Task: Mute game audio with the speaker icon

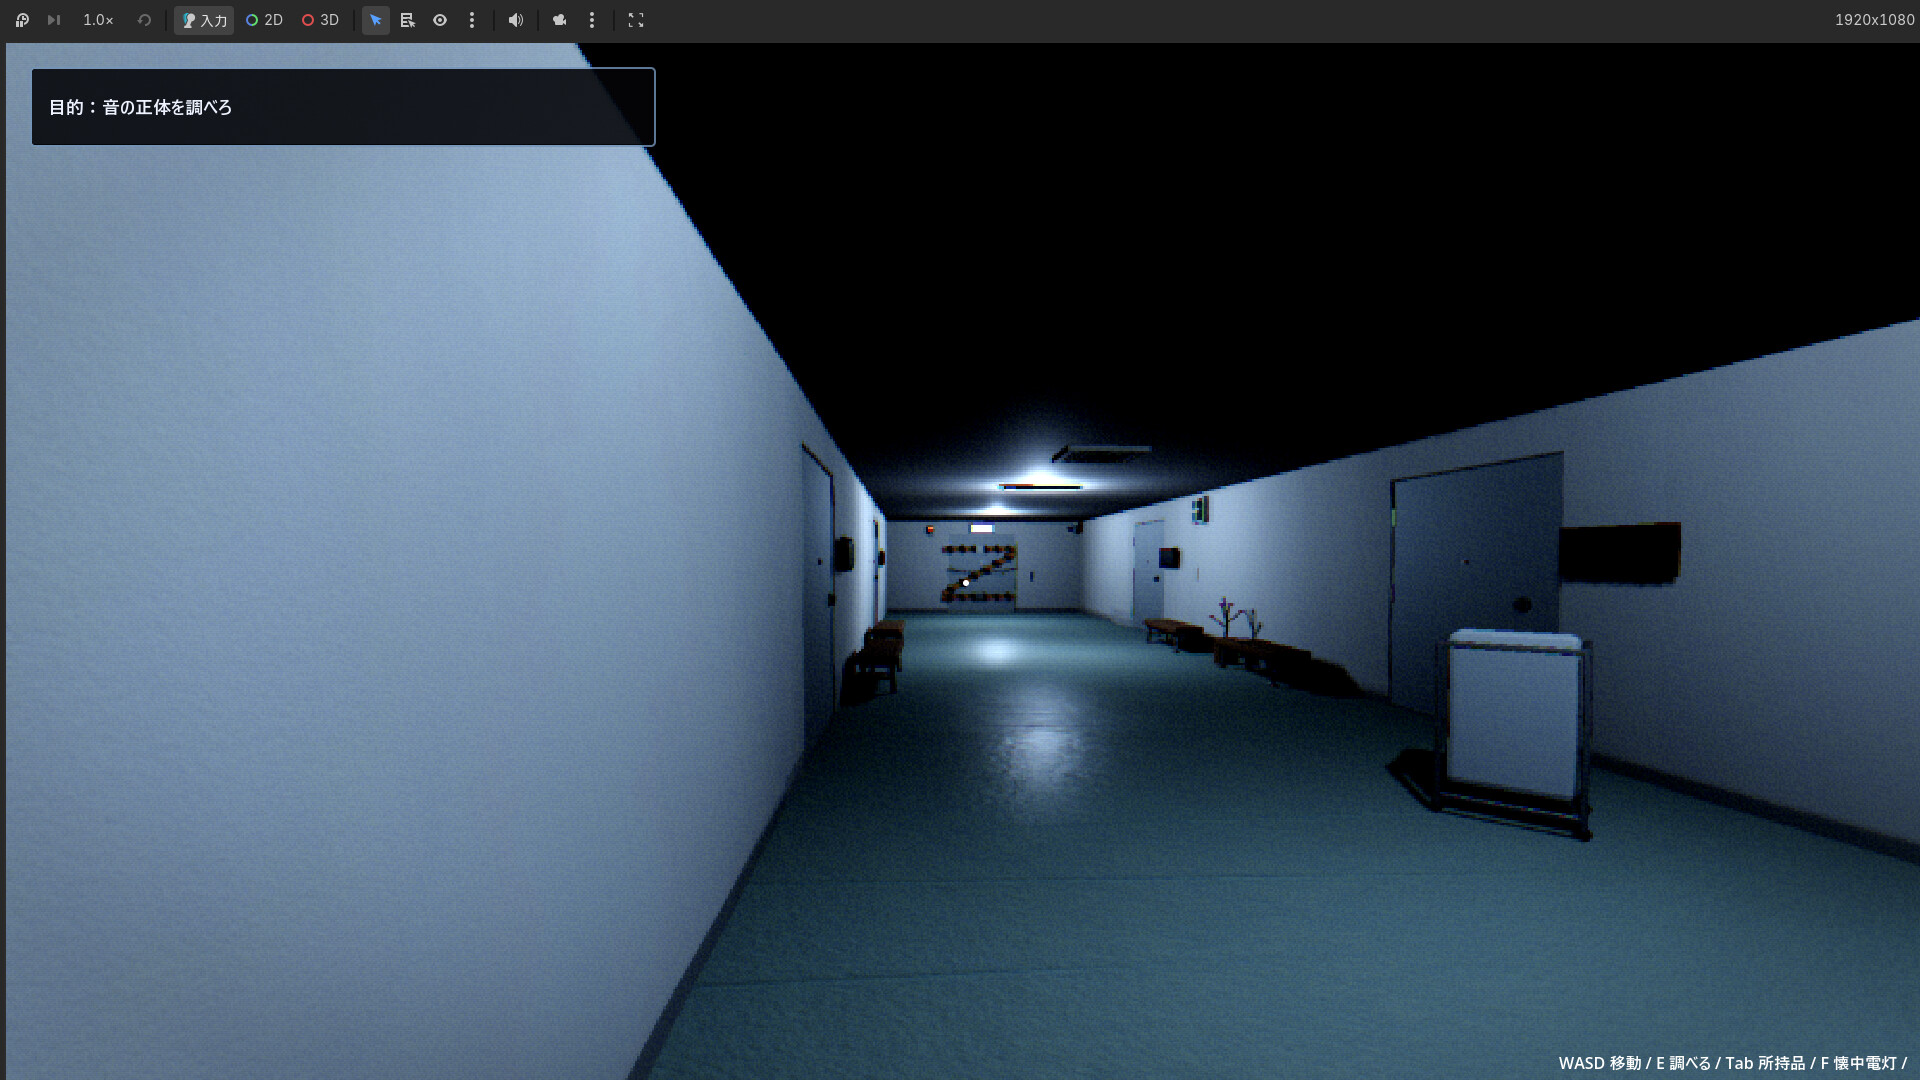Action: (x=516, y=20)
